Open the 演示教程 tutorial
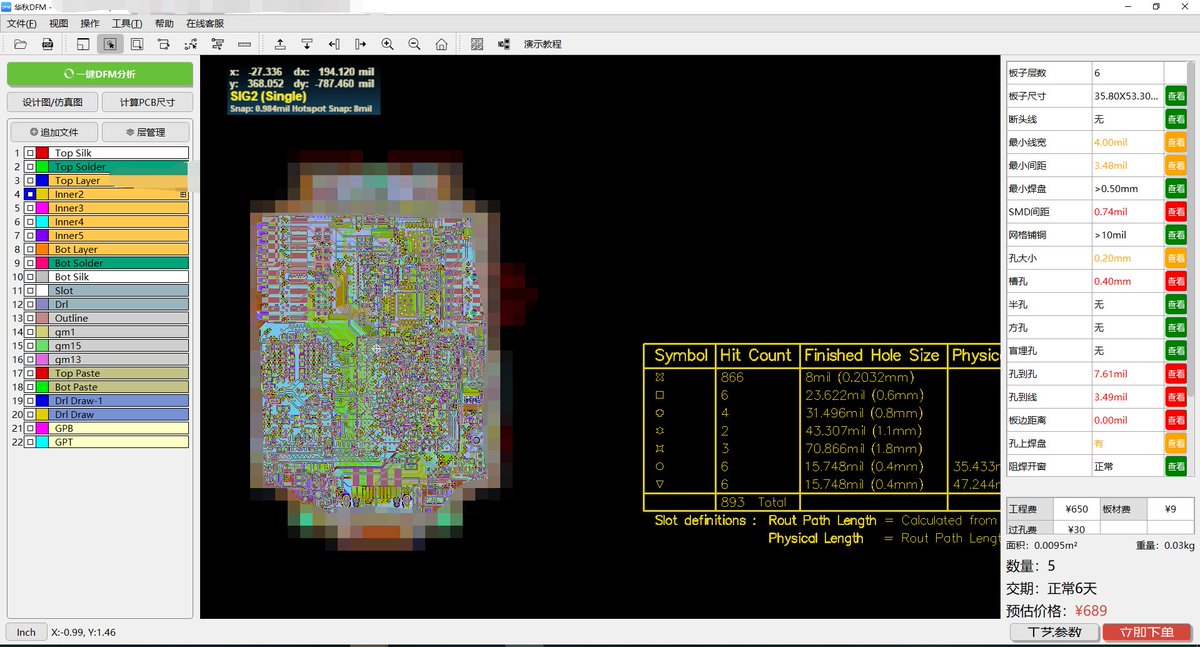The width and height of the screenshot is (1200, 647). [x=543, y=44]
